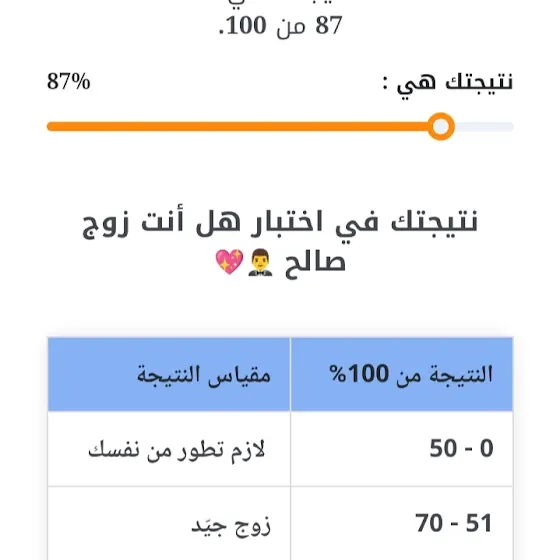Click the 0 - 50 score range cell
Viewport: 560px width, 560px height.
[402, 449]
